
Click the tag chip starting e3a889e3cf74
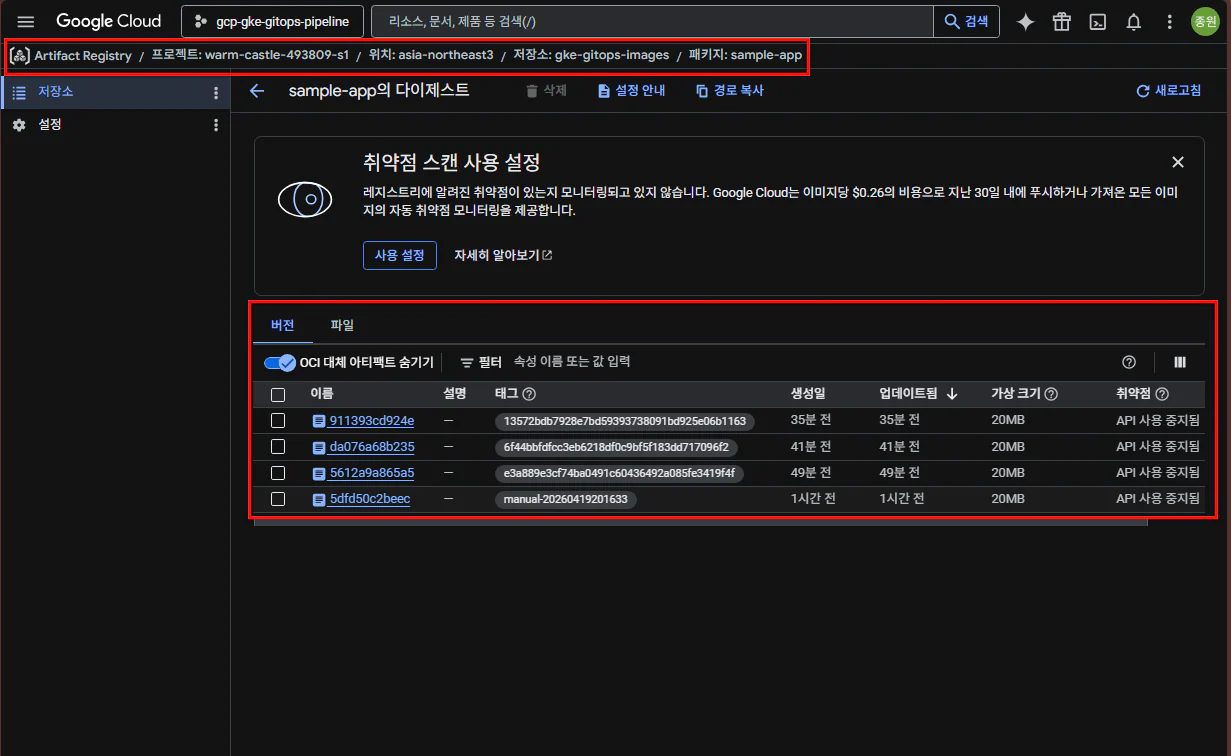[x=619, y=473]
